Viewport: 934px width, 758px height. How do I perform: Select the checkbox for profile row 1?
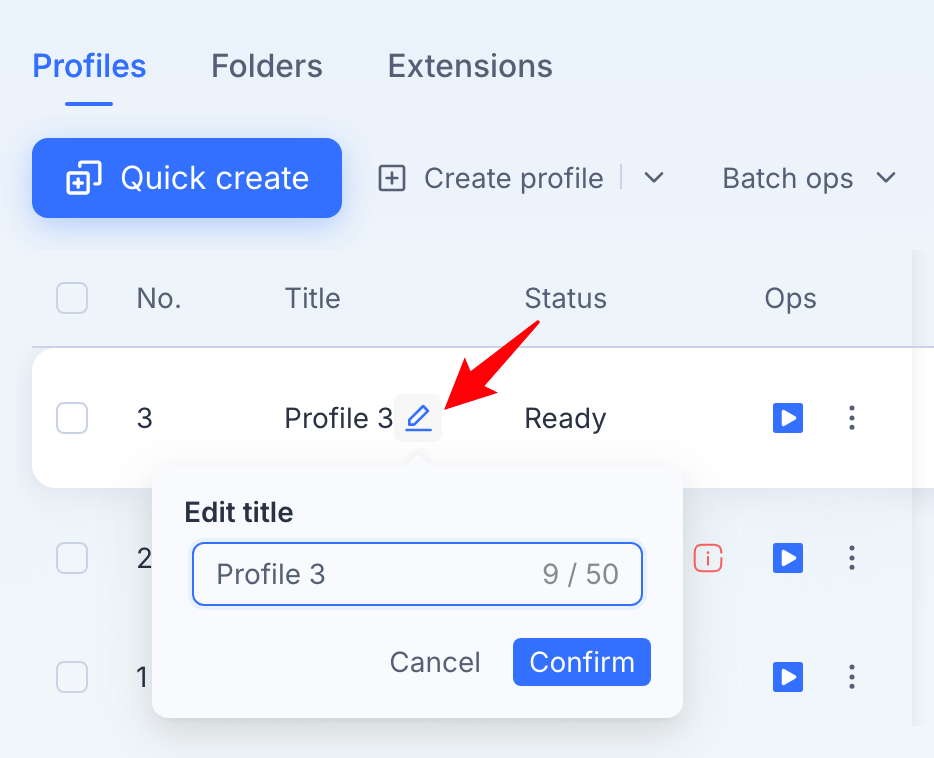coord(72,677)
